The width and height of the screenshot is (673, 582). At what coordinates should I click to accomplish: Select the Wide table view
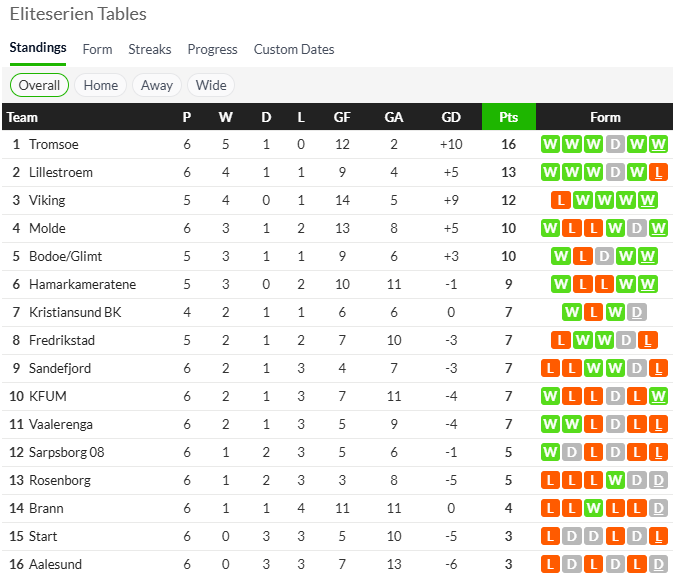211,85
